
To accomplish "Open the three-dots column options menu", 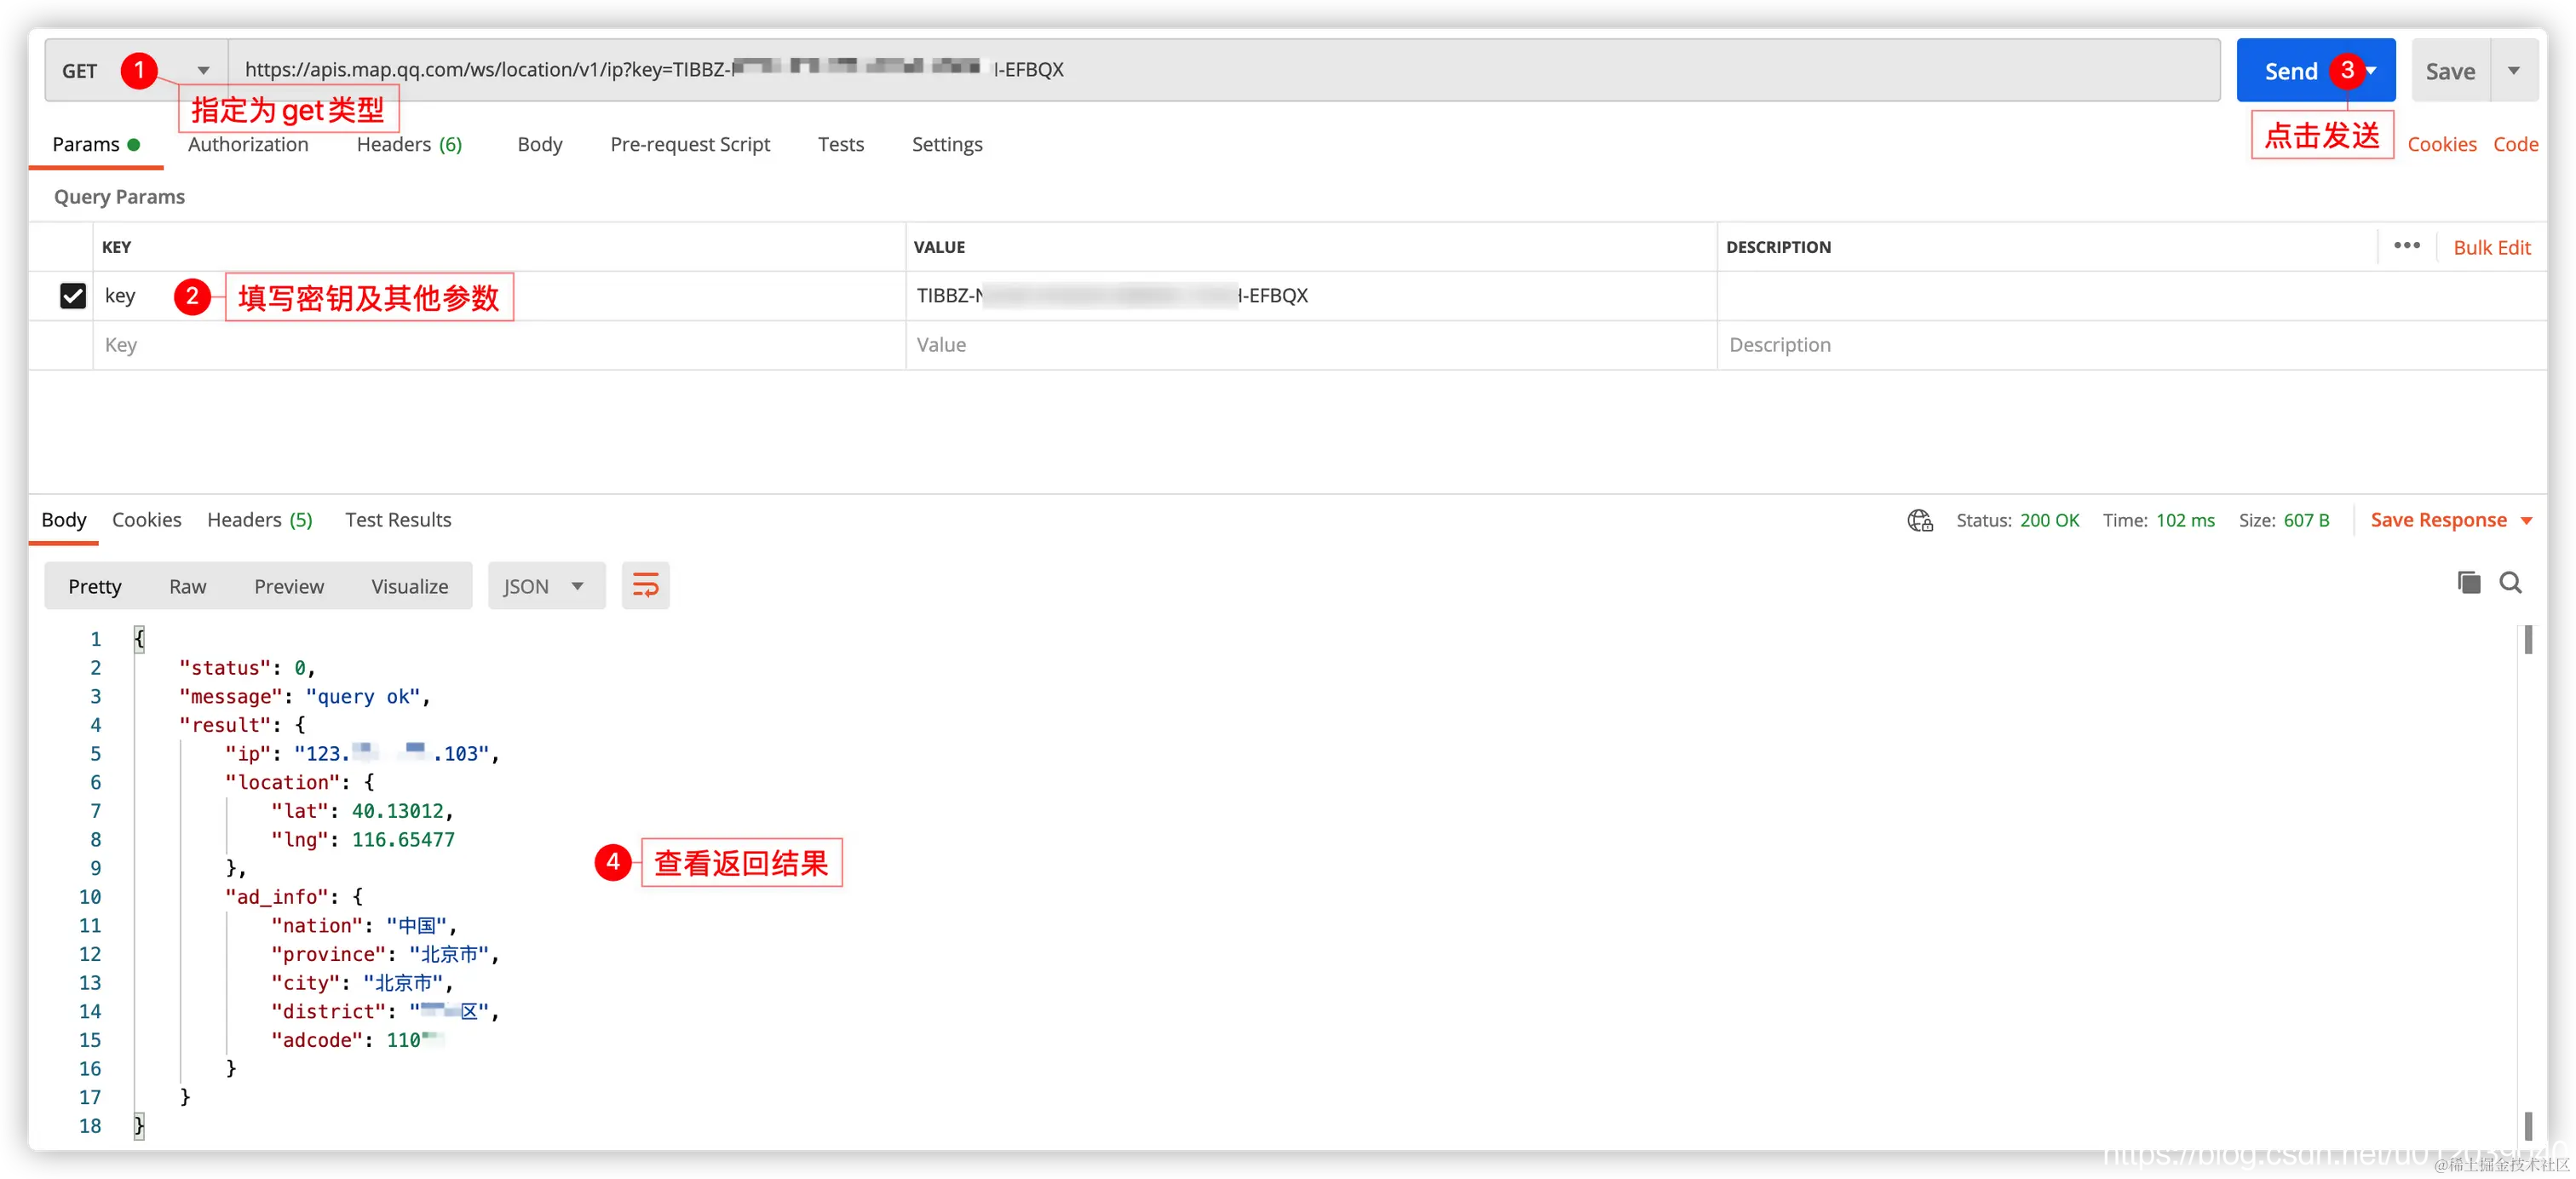I will point(2406,246).
